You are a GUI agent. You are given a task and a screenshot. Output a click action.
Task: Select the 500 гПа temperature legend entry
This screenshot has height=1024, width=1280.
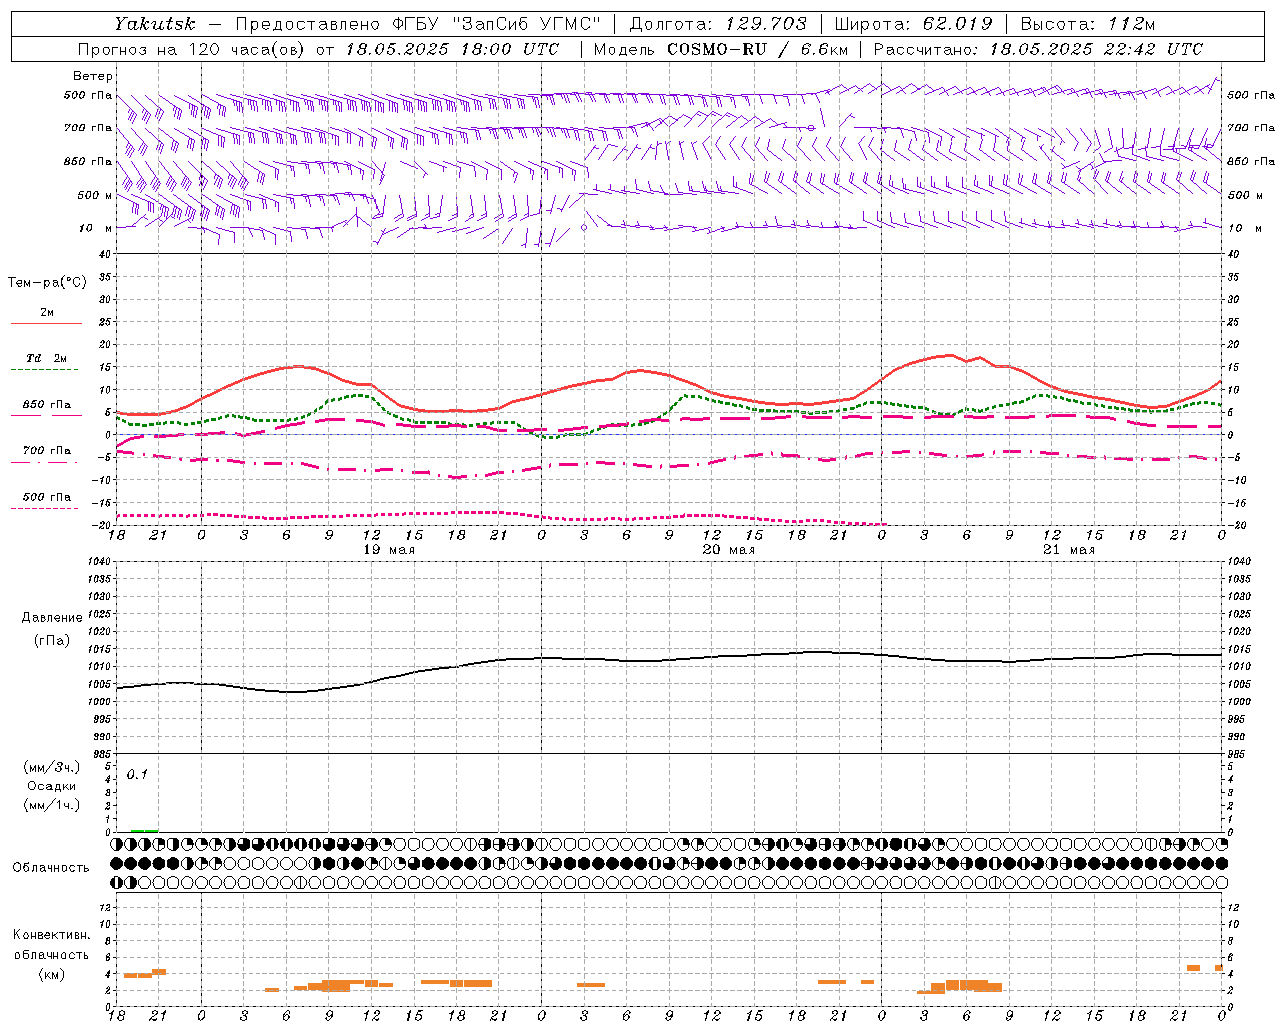click(x=46, y=497)
